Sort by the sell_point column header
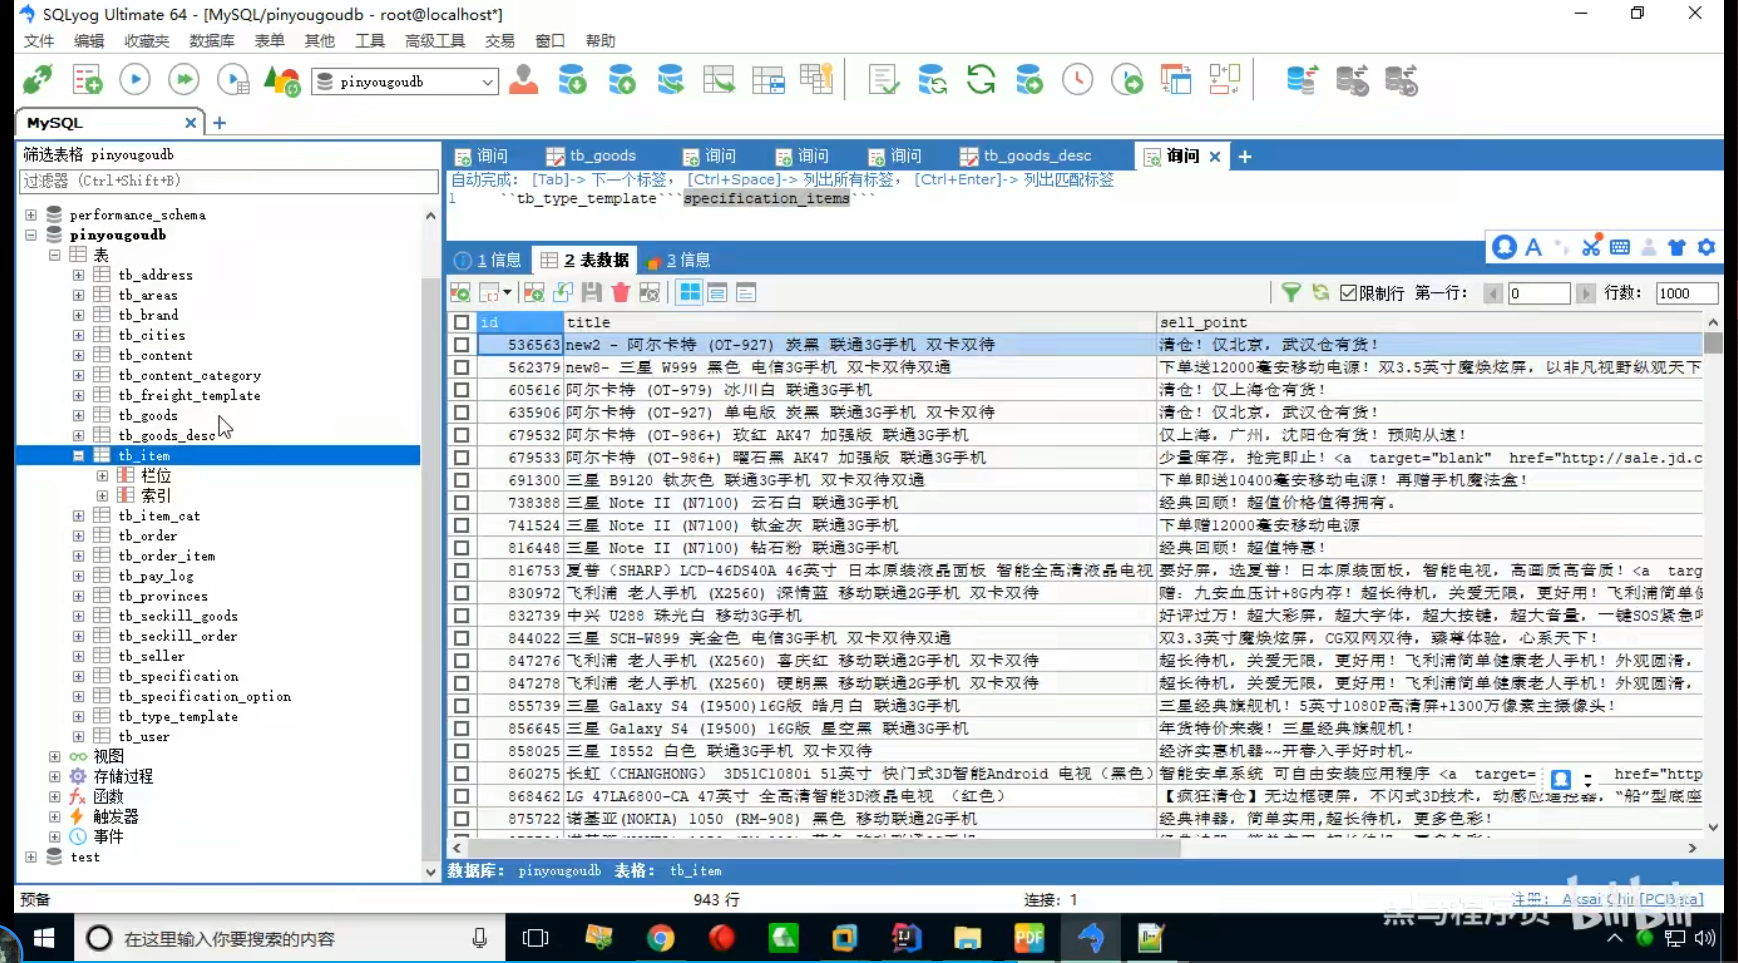The height and width of the screenshot is (963, 1738). point(1430,322)
